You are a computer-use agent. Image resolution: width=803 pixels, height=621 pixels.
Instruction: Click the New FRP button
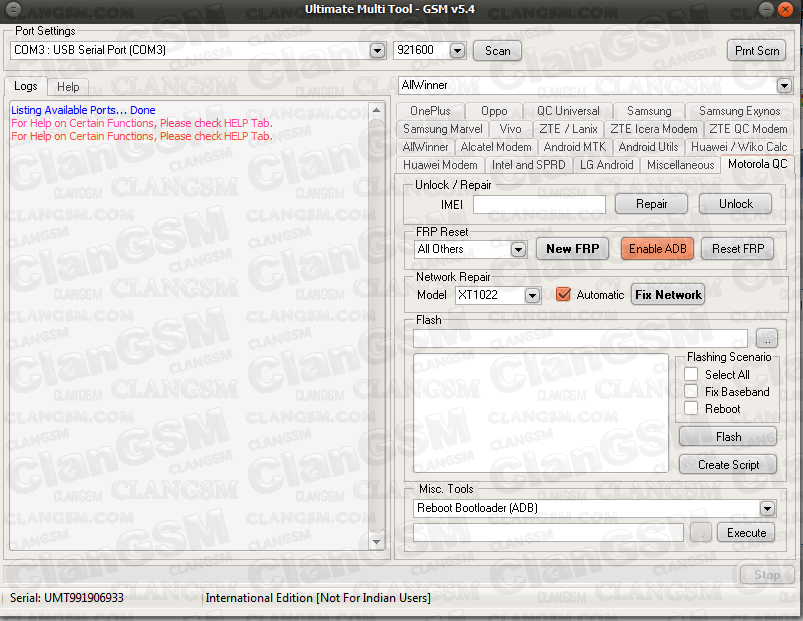click(573, 249)
